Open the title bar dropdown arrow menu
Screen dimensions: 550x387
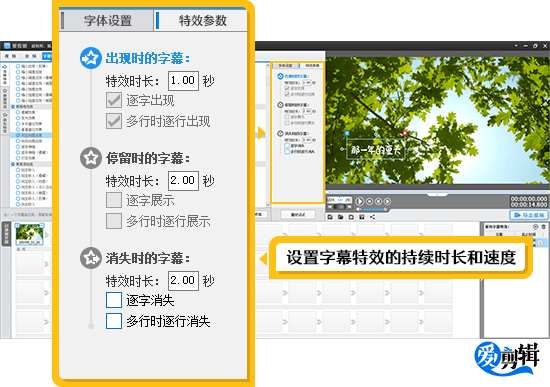coord(516,46)
